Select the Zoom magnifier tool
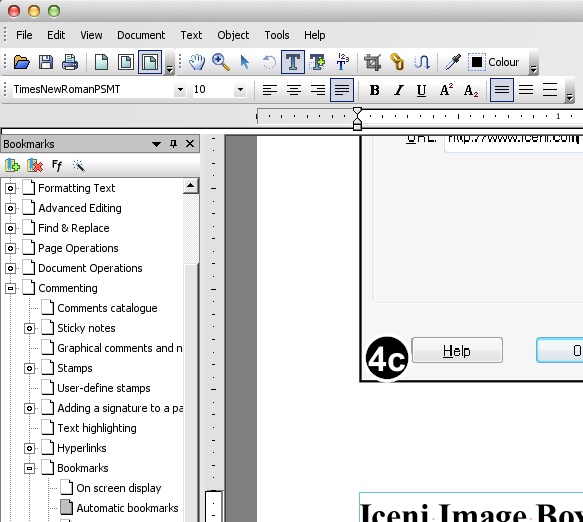Viewport: 583px width, 522px height. coord(221,62)
